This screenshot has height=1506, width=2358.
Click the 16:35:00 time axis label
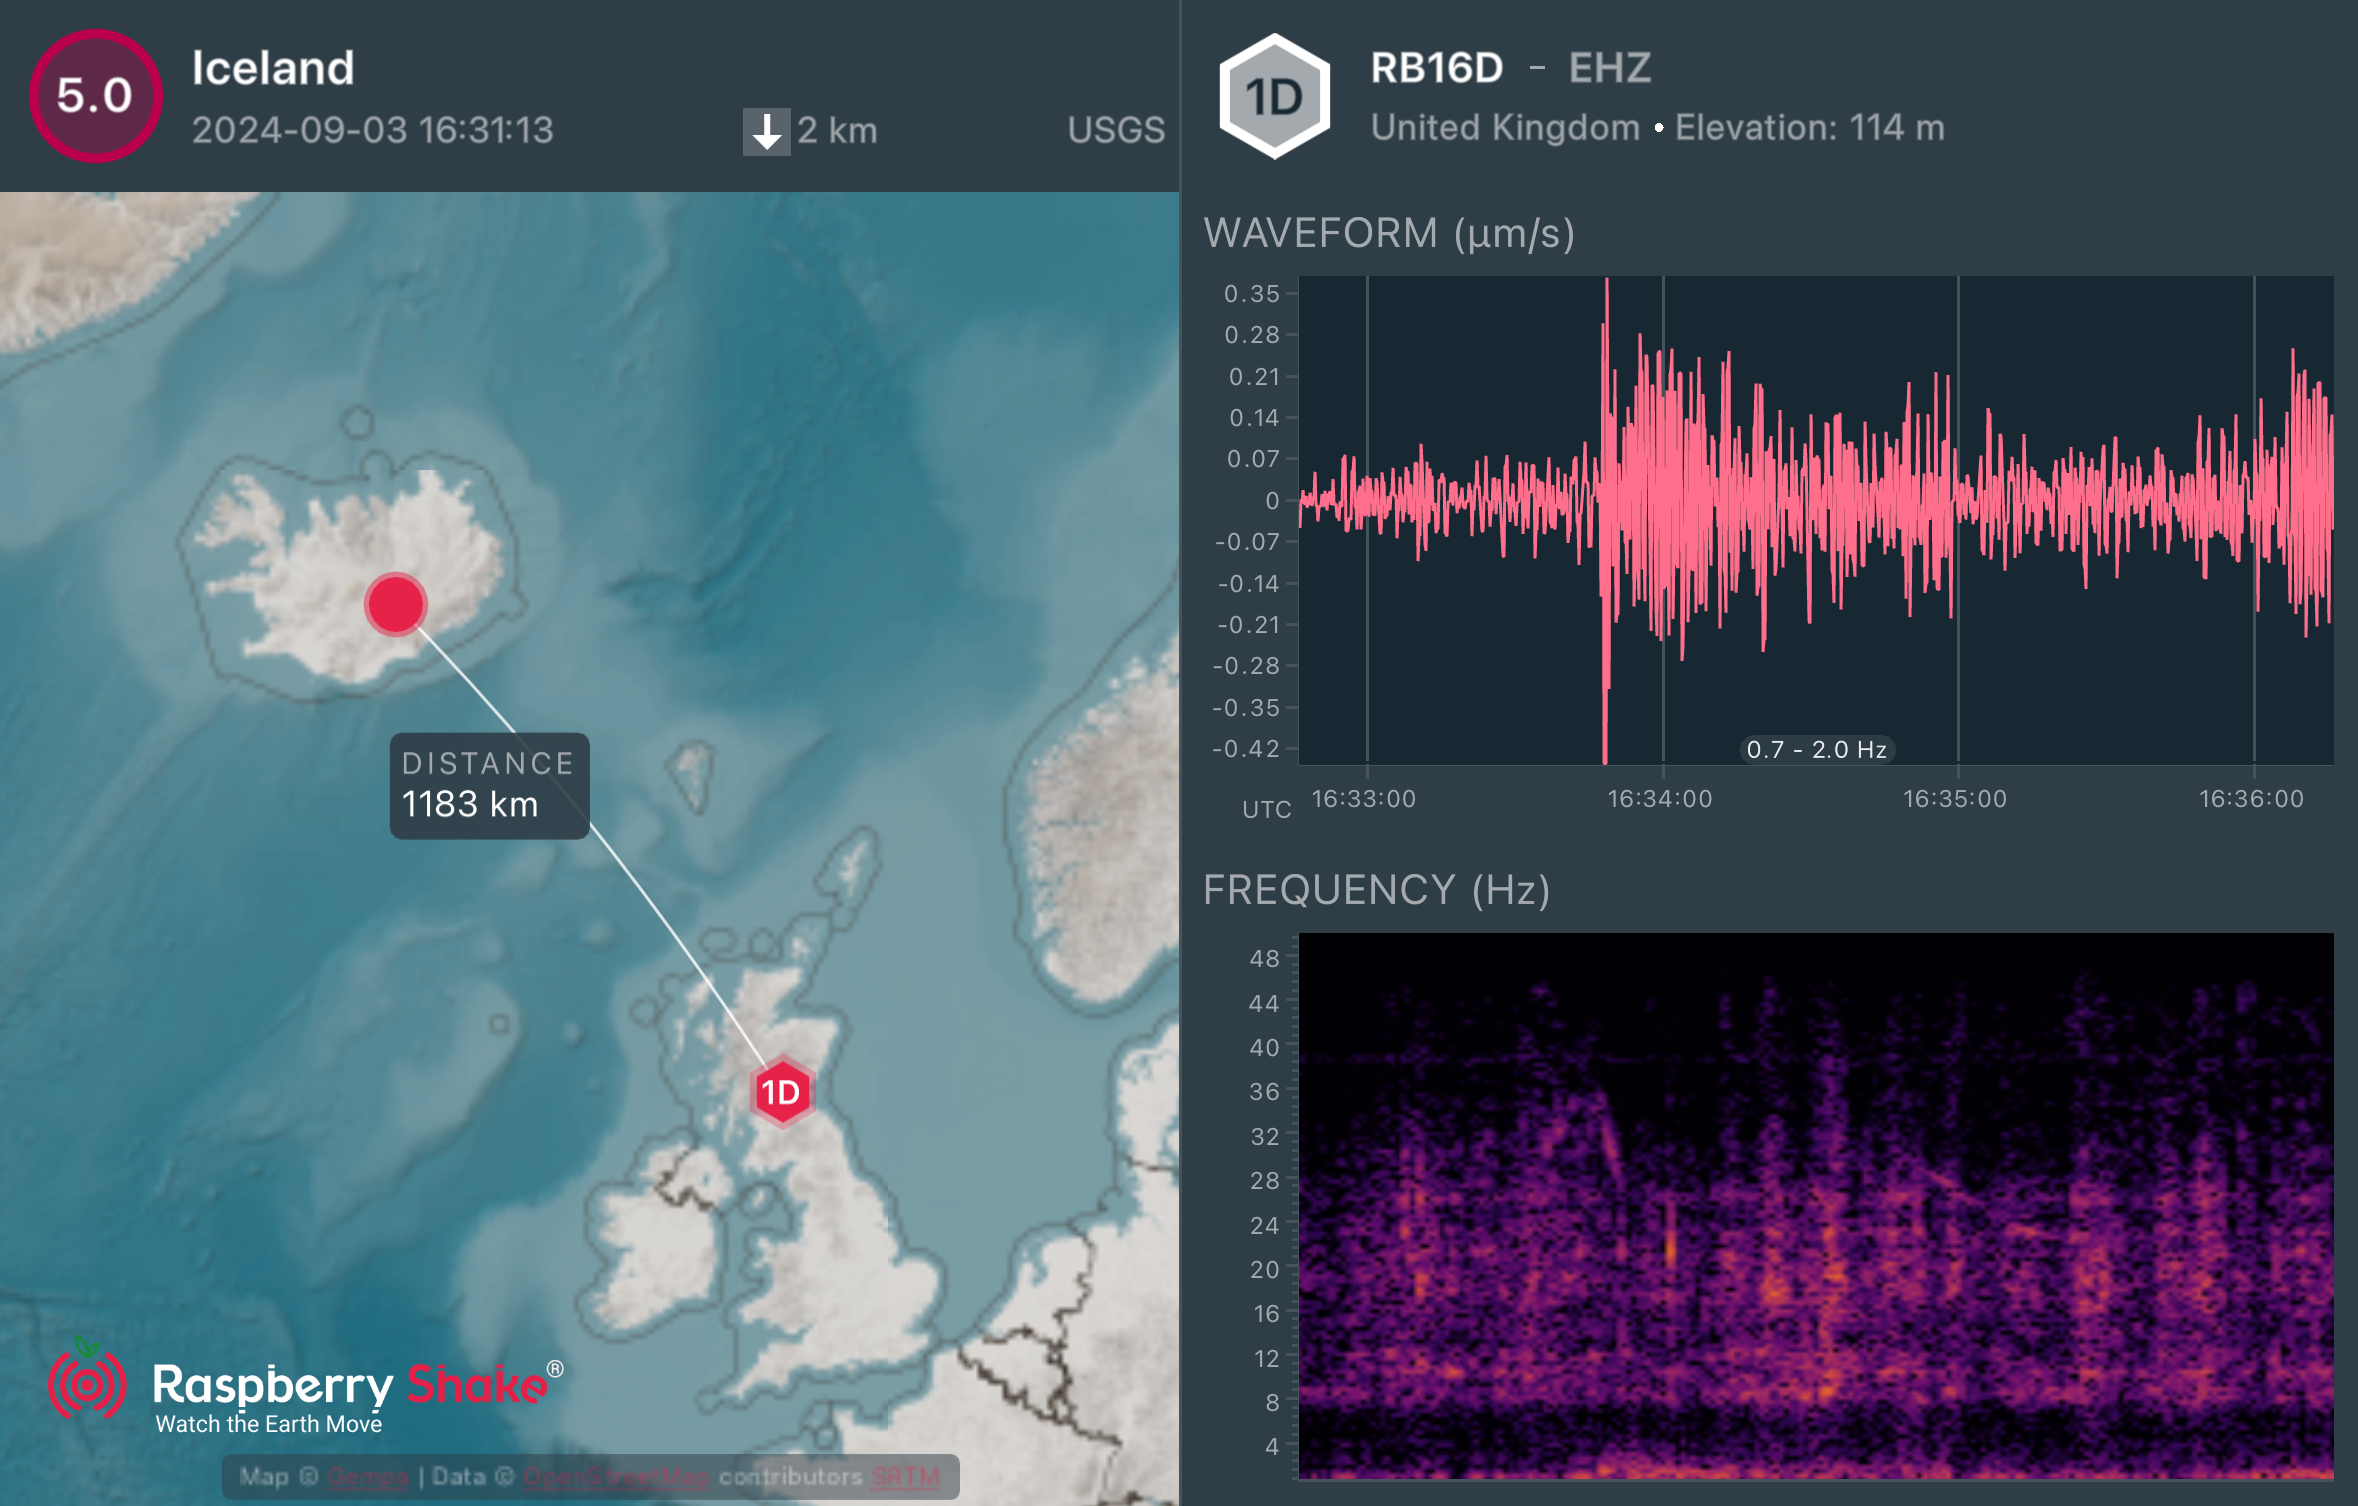click(1955, 799)
